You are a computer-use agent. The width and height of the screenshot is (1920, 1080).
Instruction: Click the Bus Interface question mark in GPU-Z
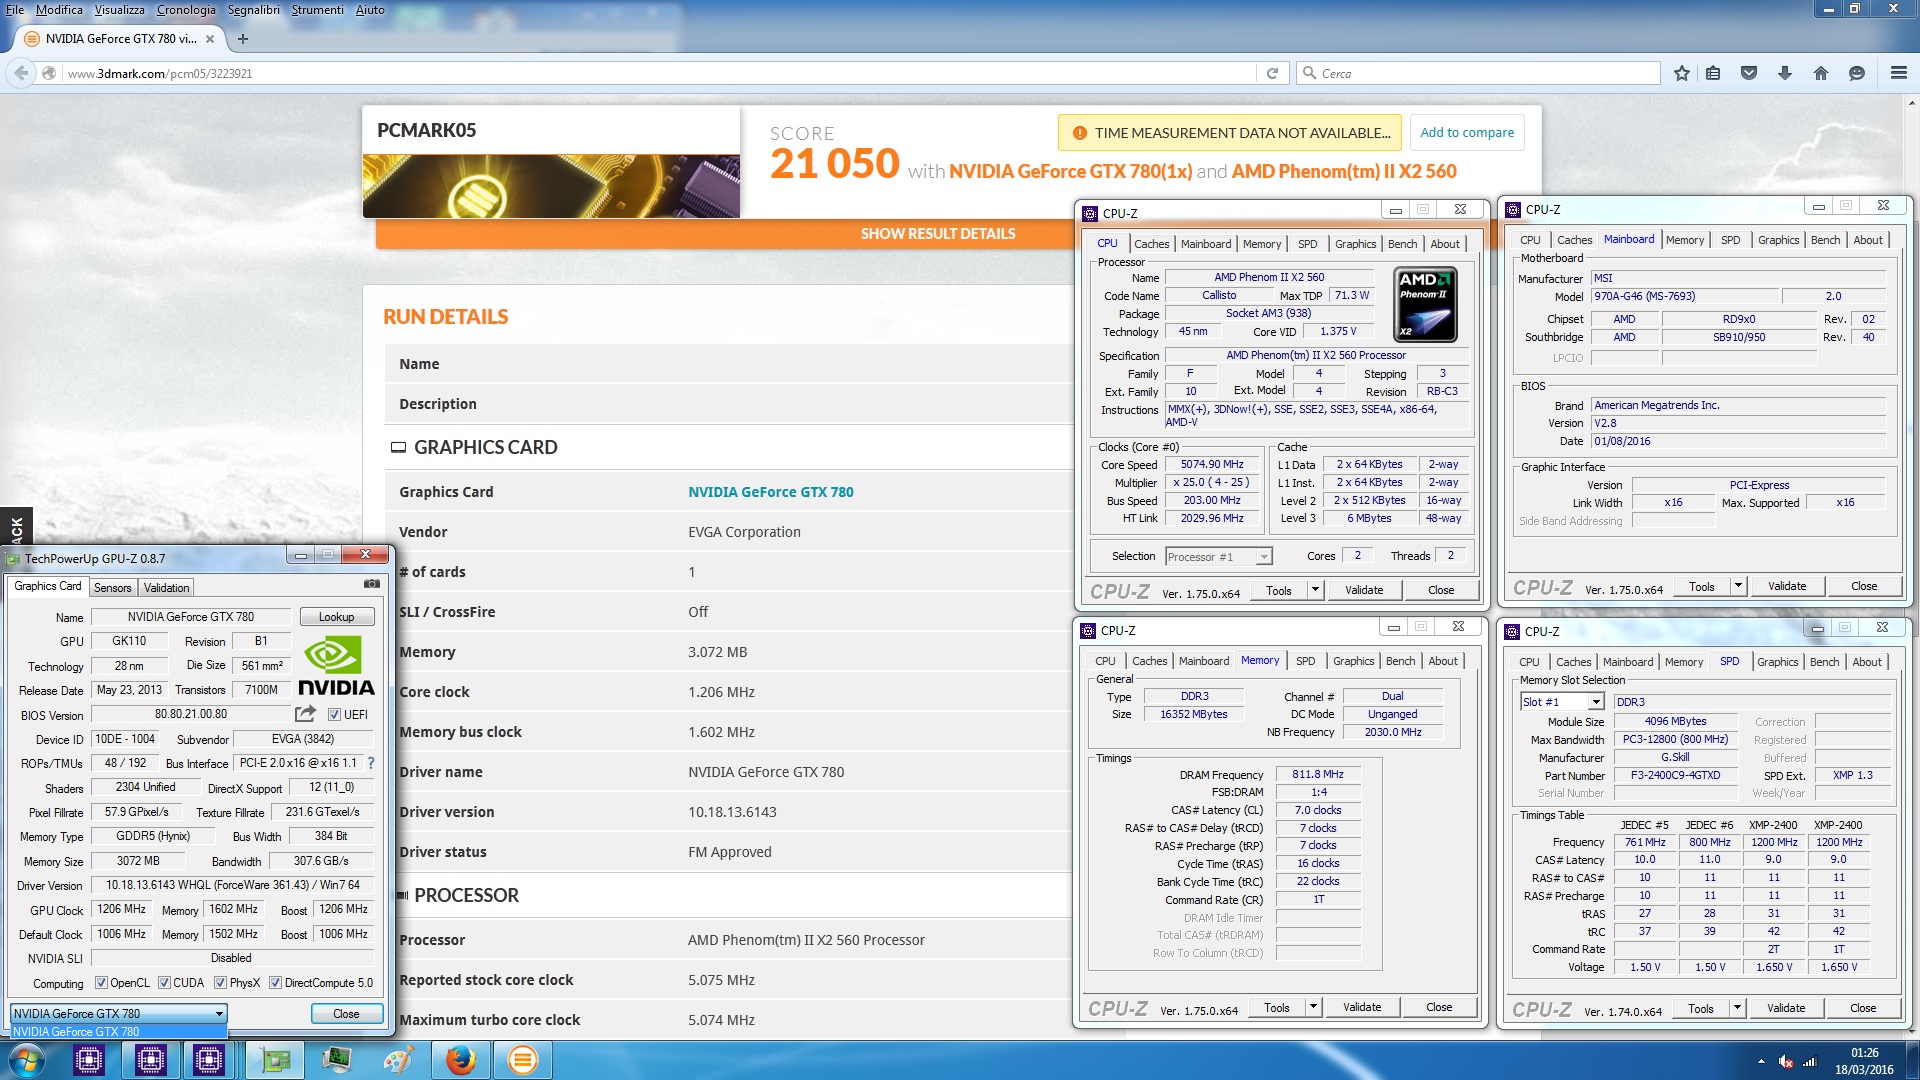pyautogui.click(x=371, y=763)
